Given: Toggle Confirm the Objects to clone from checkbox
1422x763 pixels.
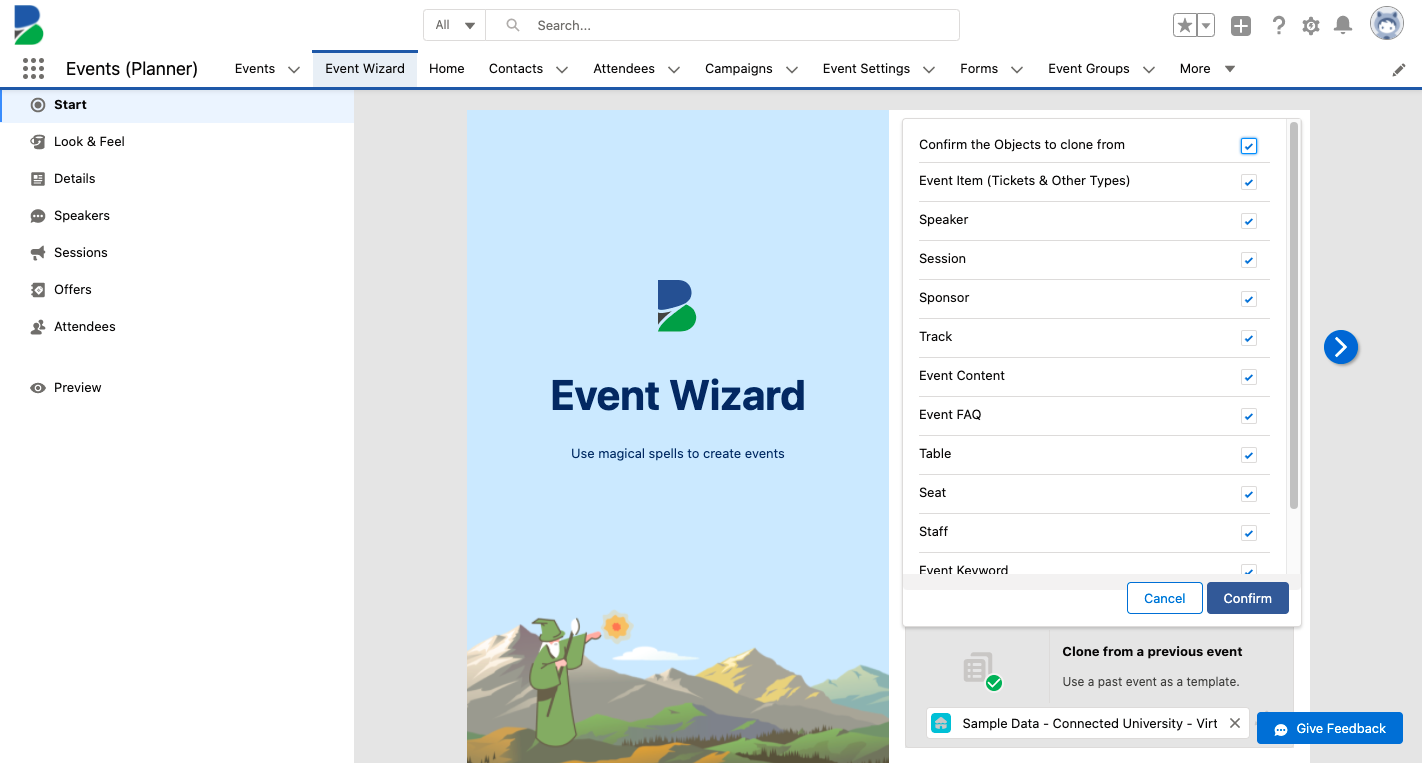Looking at the screenshot, I should [1249, 146].
